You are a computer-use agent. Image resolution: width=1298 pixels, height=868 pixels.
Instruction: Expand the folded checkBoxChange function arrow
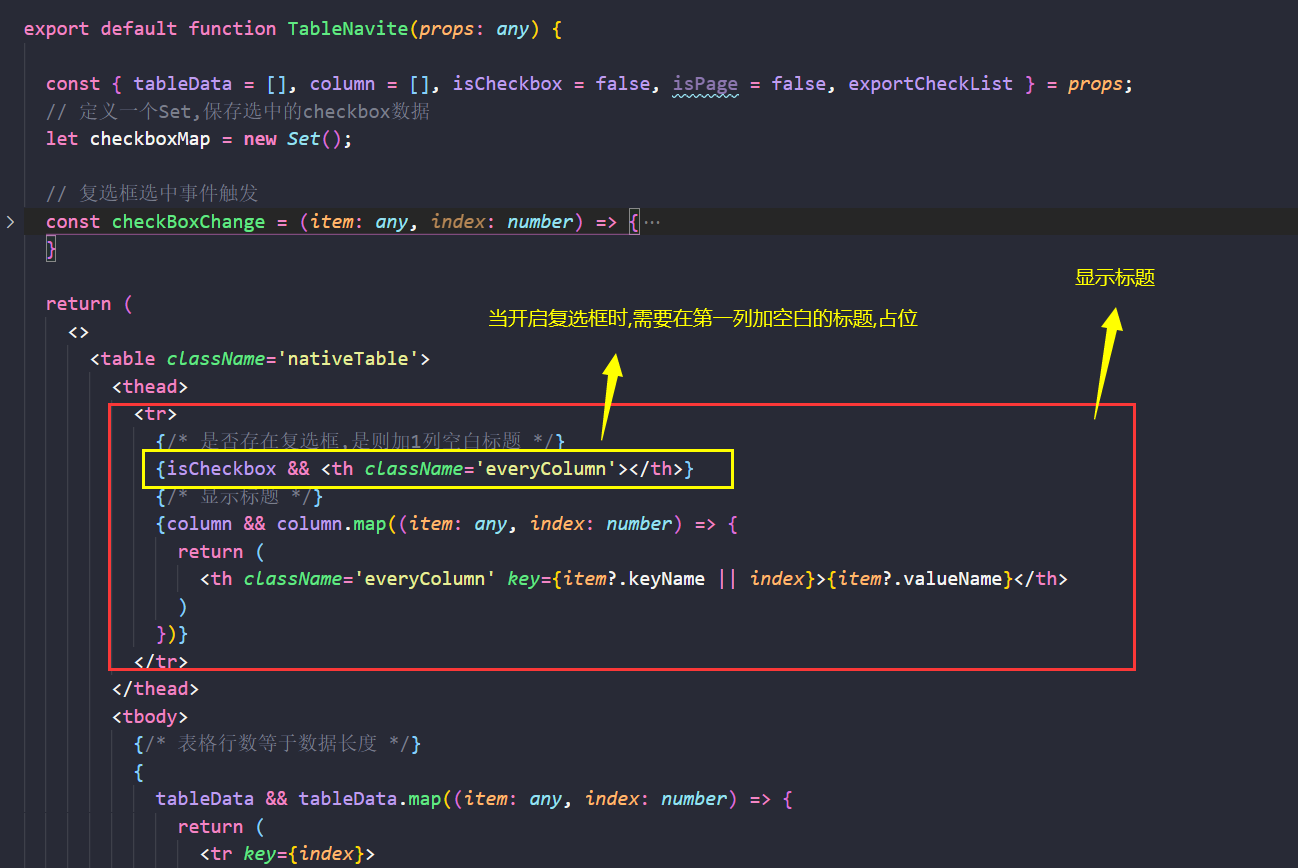10,222
